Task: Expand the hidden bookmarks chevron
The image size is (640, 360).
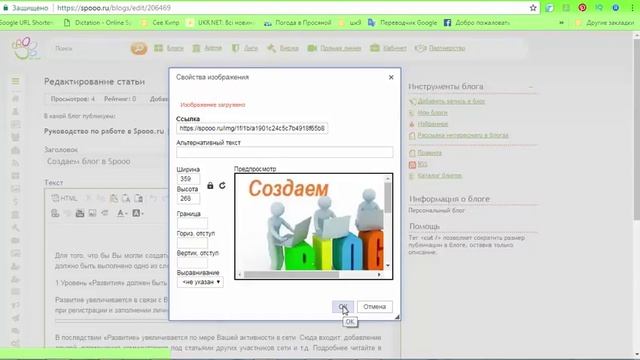Action: (562, 23)
